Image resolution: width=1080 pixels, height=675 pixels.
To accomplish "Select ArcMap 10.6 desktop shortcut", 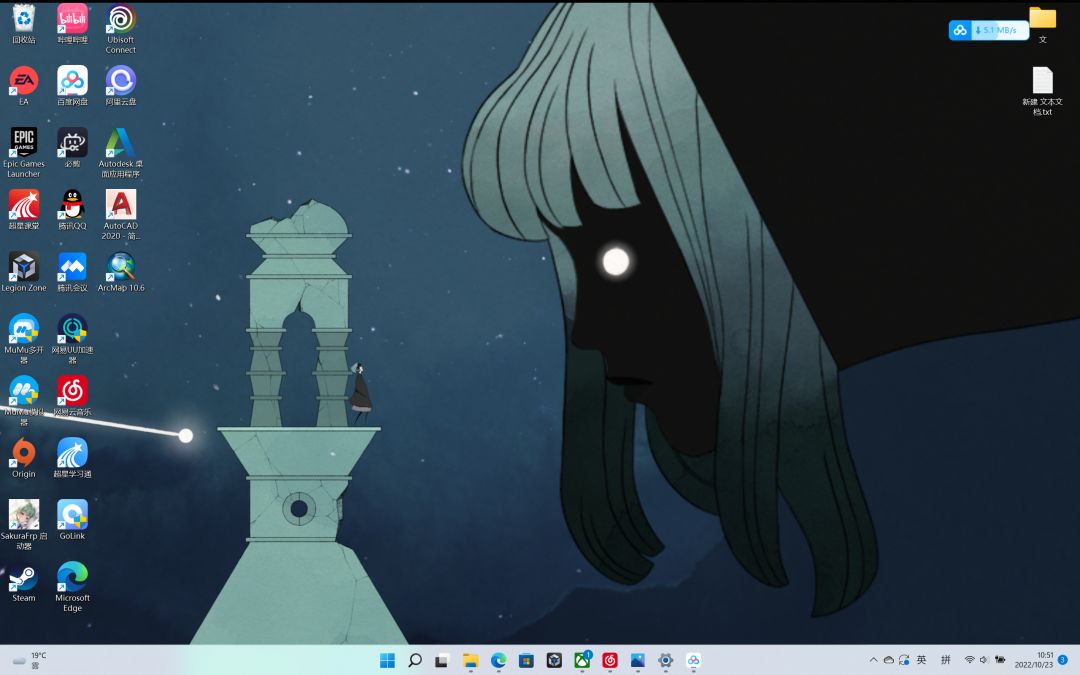I will coord(121,272).
